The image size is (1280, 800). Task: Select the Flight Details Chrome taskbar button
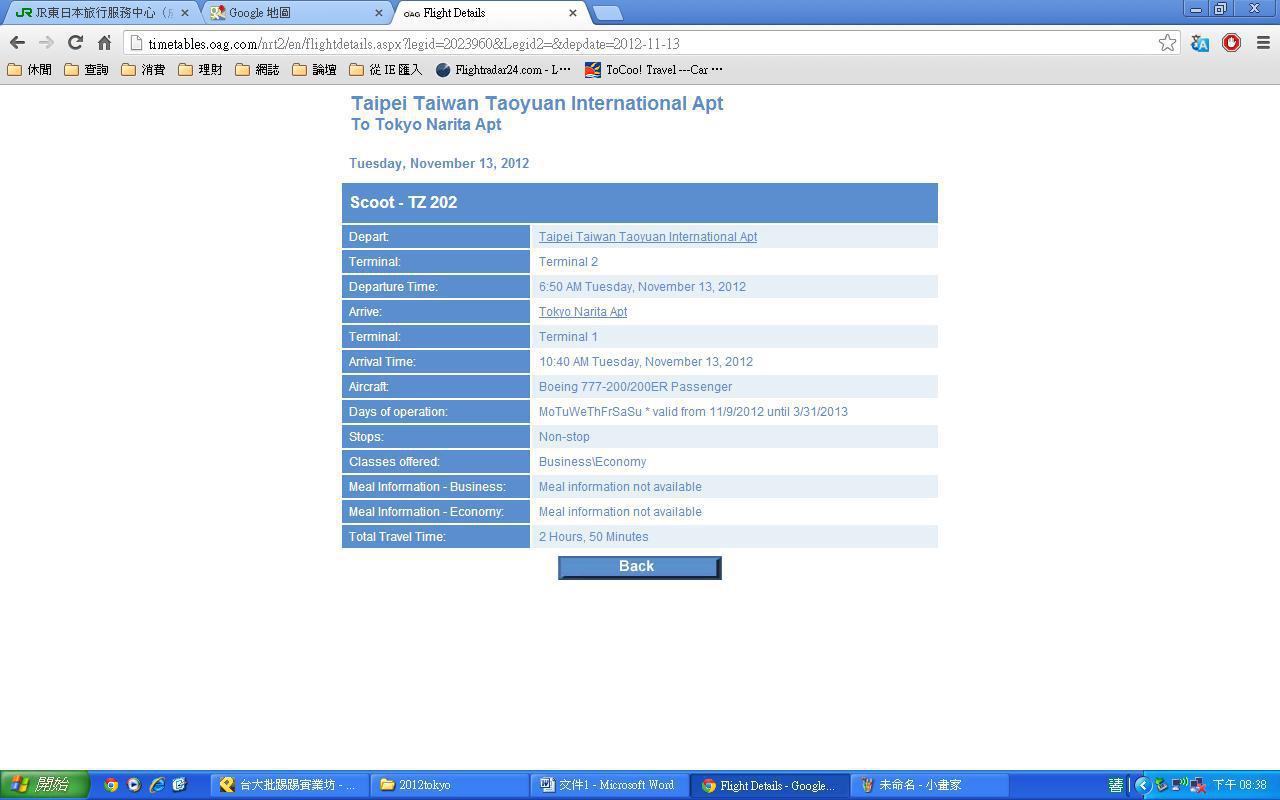770,785
